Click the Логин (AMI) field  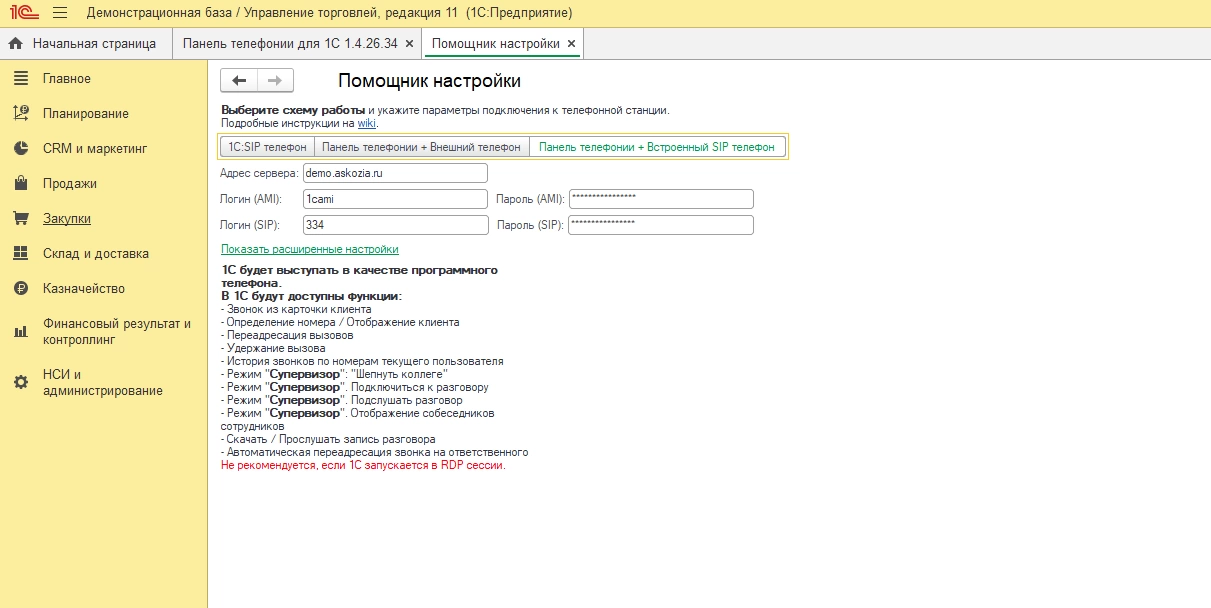395,199
